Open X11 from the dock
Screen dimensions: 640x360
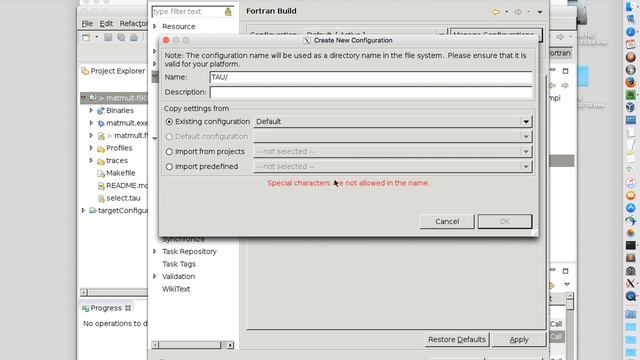[631, 283]
